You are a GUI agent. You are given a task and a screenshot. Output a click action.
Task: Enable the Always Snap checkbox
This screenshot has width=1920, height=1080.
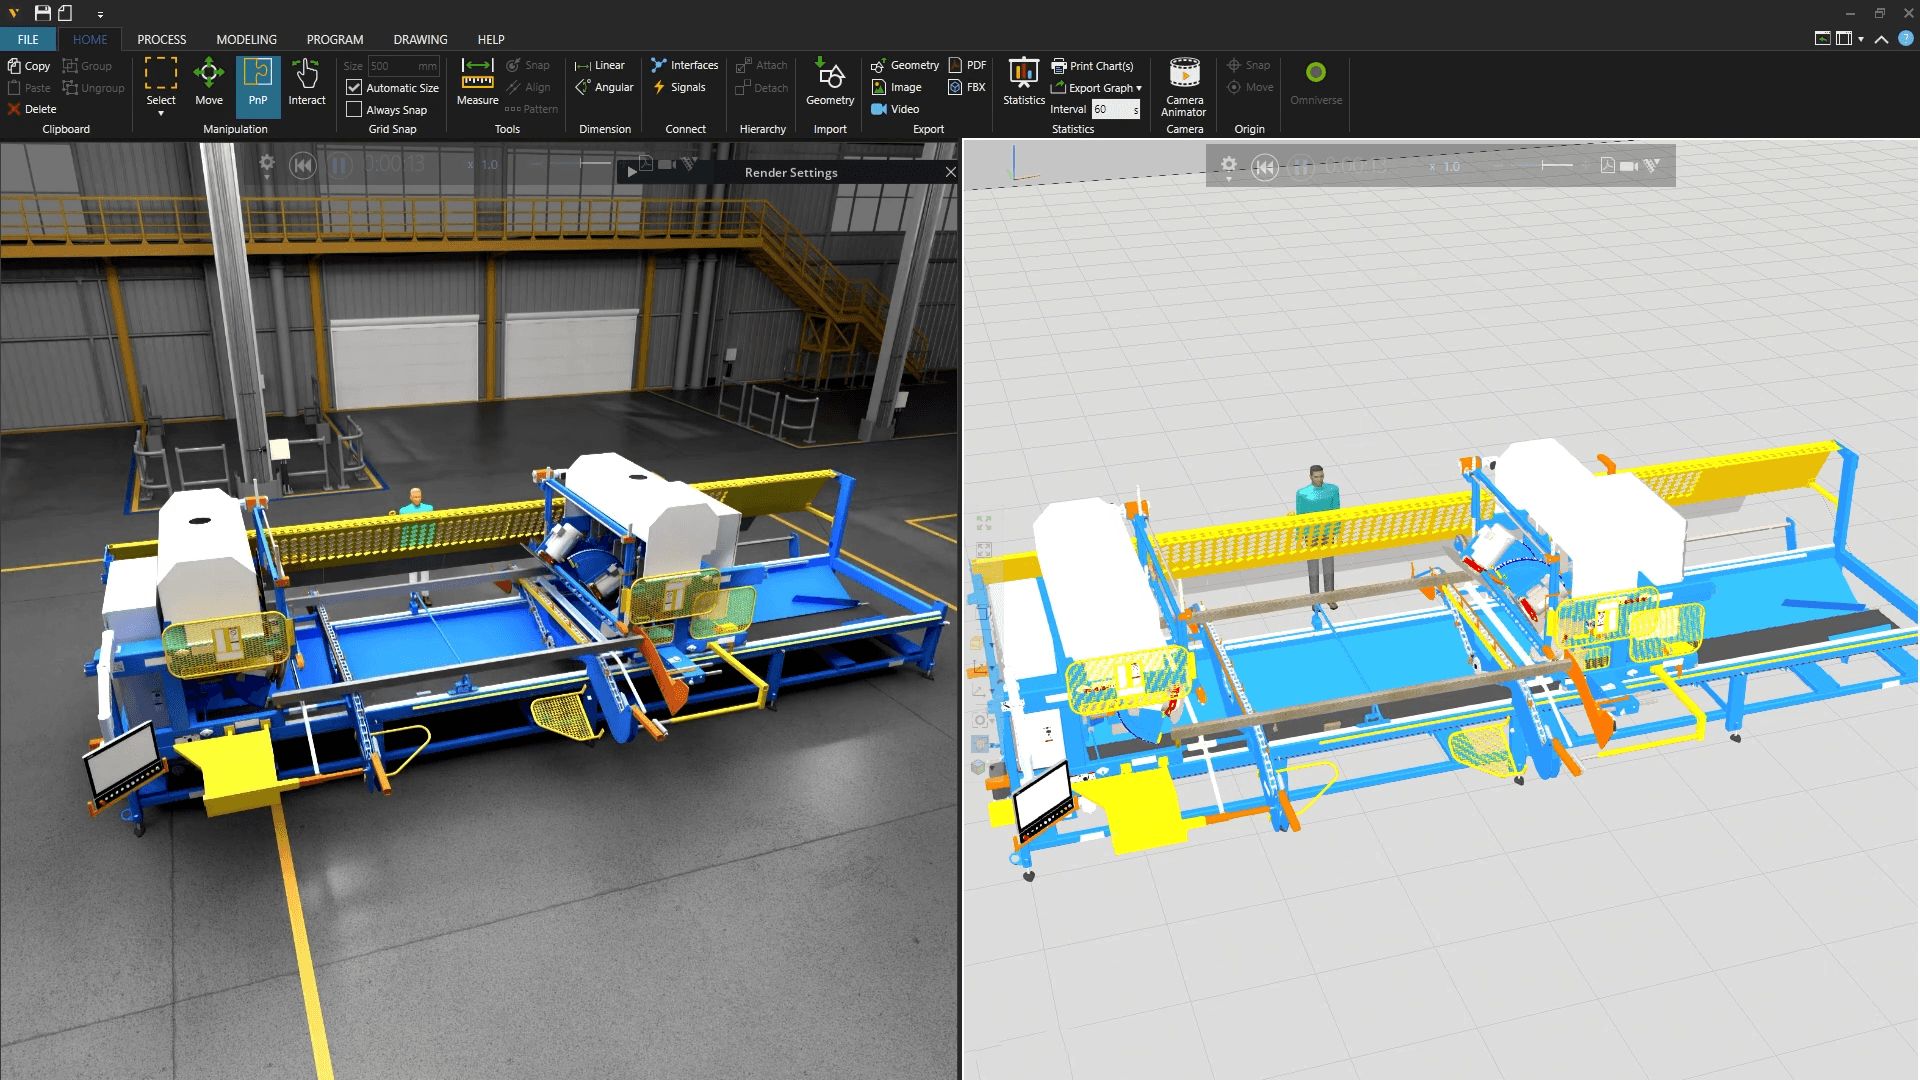[354, 110]
